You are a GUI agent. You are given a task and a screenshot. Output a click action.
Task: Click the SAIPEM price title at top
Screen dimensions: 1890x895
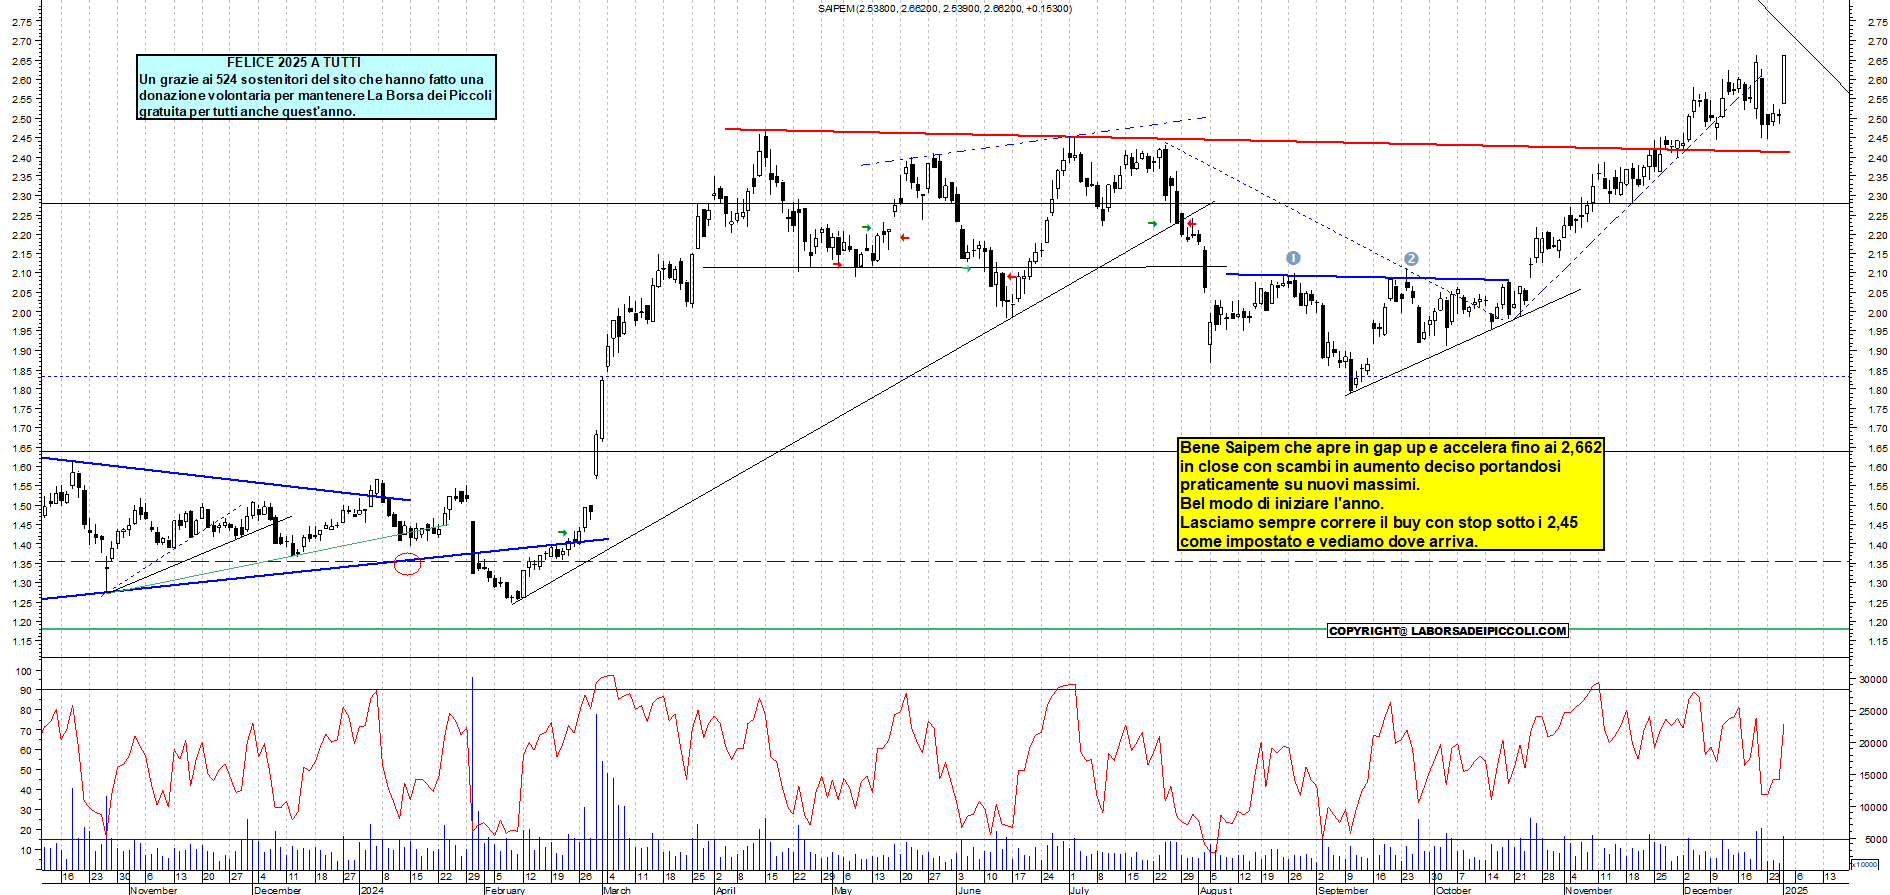pos(944,8)
